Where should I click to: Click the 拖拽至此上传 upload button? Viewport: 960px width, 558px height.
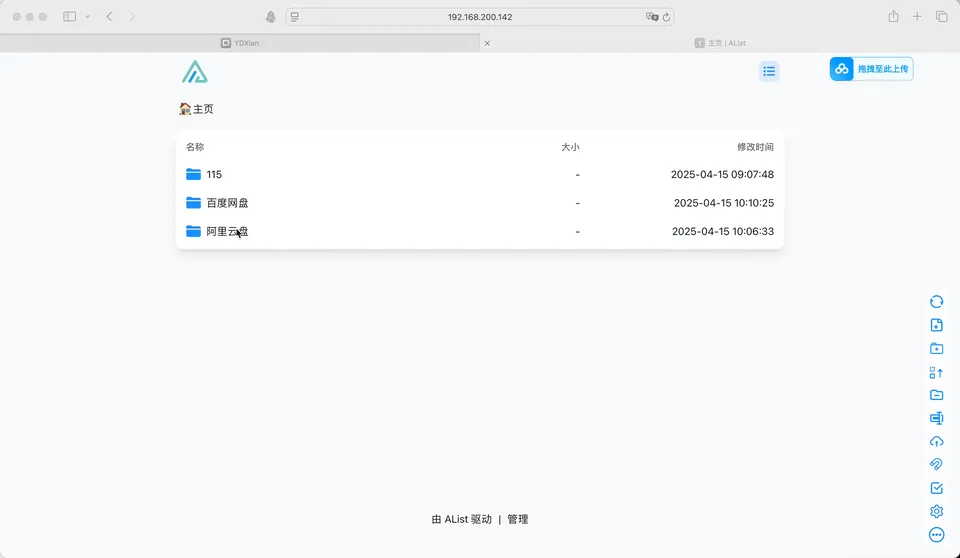[871, 69]
